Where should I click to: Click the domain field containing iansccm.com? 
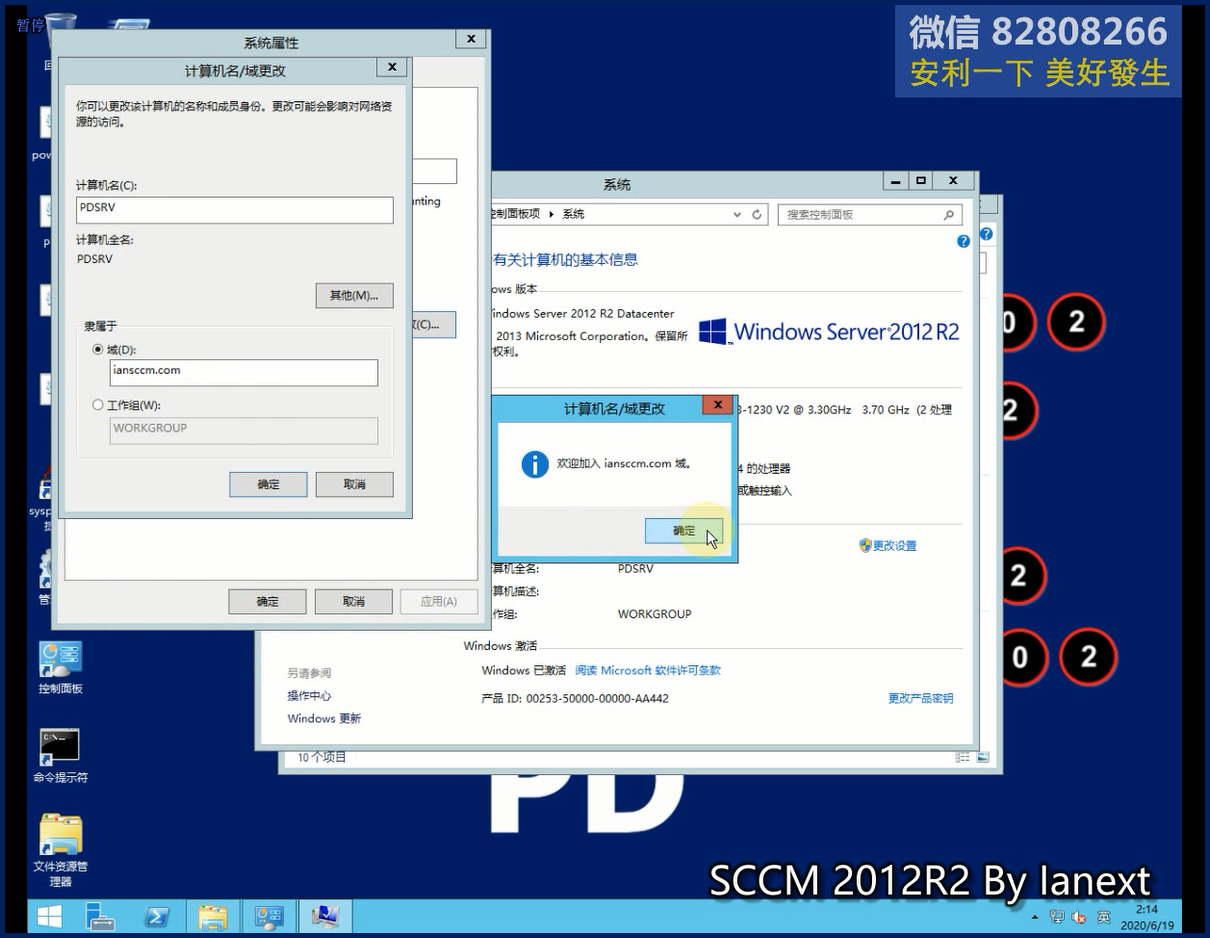244,372
